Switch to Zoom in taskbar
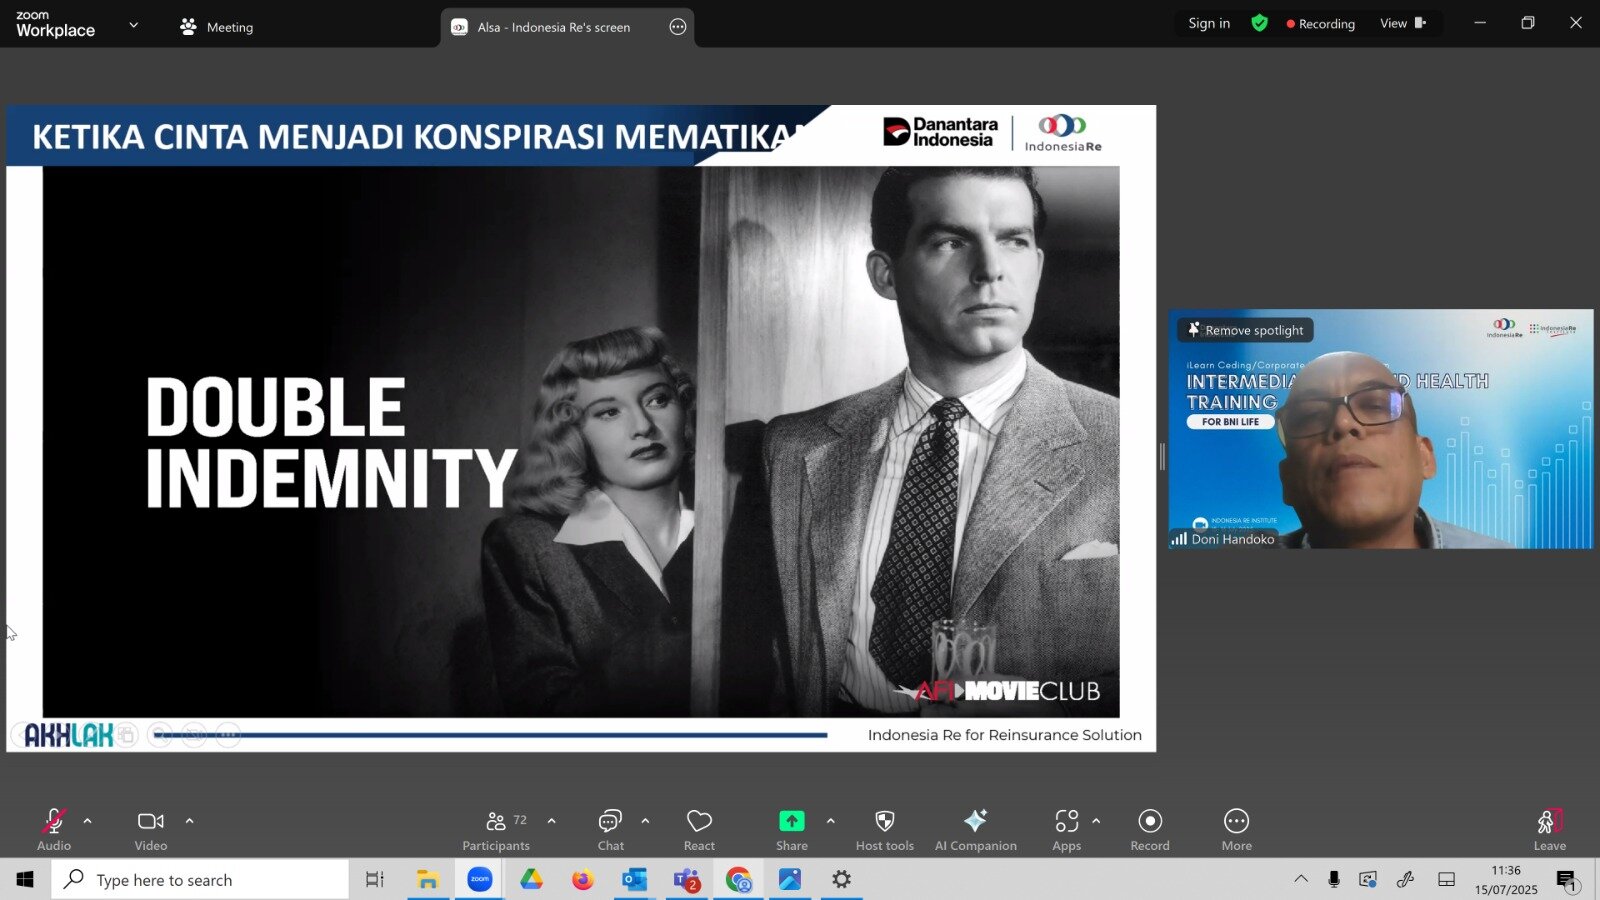The image size is (1600, 900). (x=480, y=879)
